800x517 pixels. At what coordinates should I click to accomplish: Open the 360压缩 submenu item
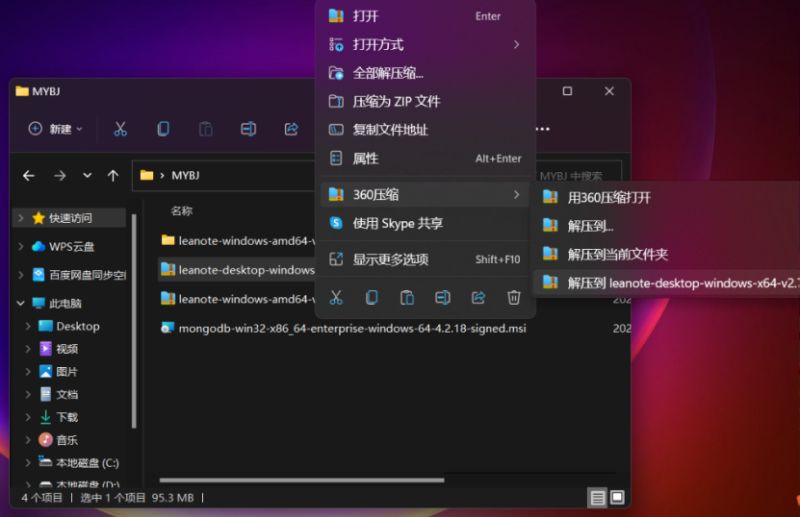425,194
